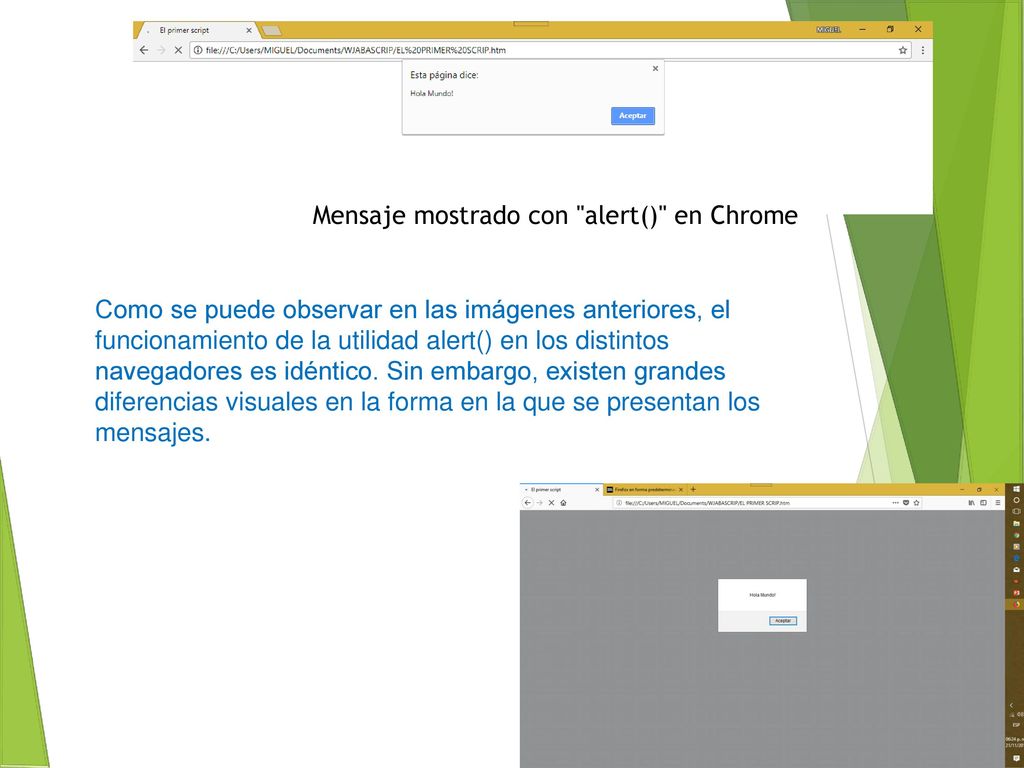
Task: Click the site info icon in Chrome's address bar
Action: coord(198,50)
